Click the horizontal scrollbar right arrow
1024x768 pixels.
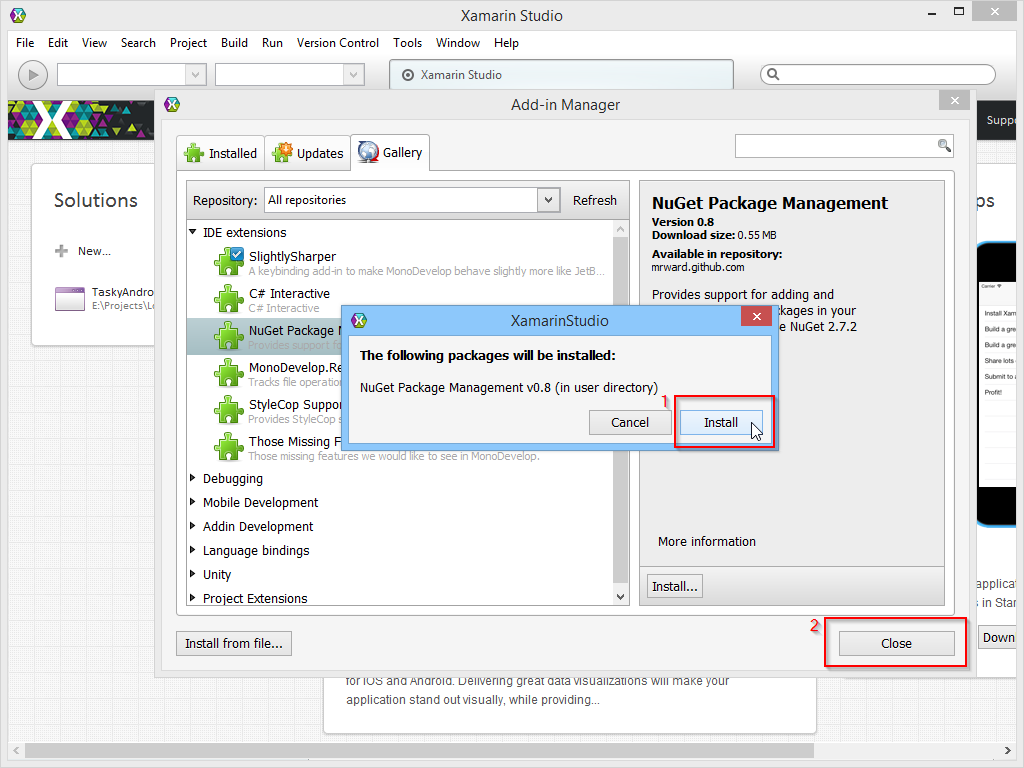coord(1008,750)
